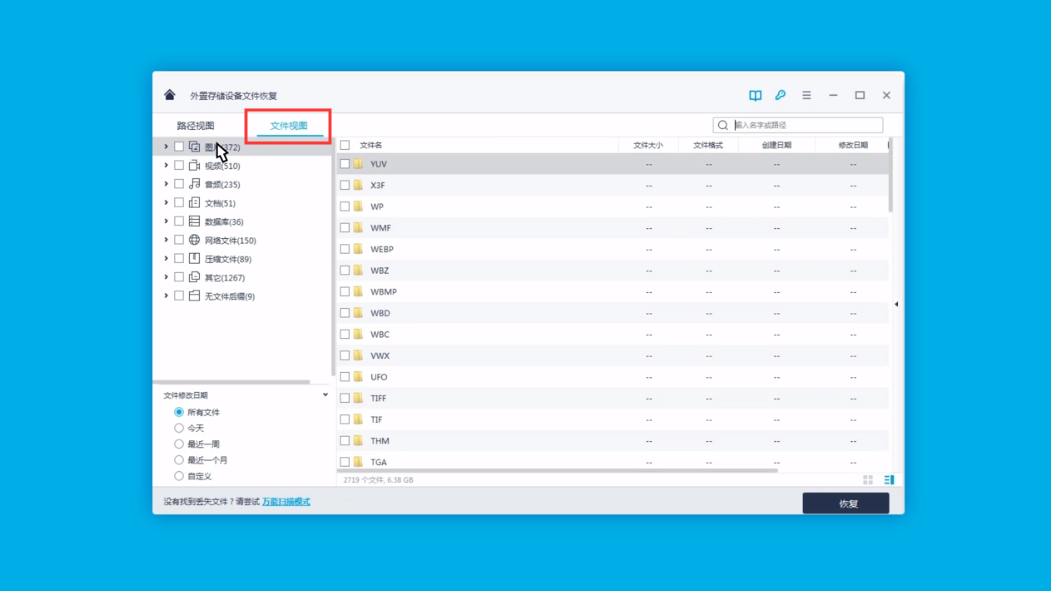Check the 文档(51) category checkbox
The image size is (1051, 591).
click(179, 202)
